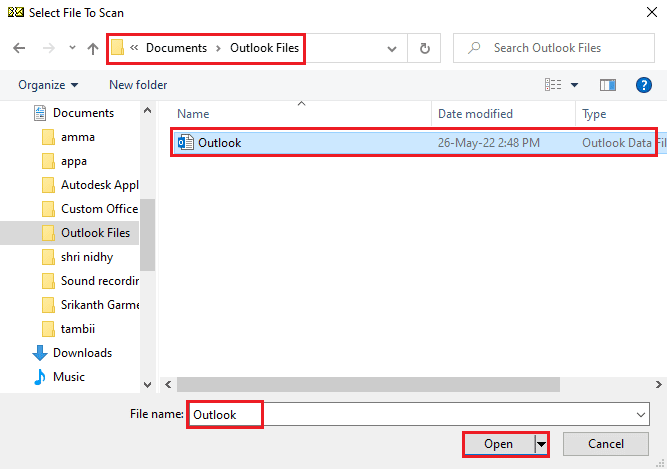Open the shri nidhy folder

tap(87, 257)
